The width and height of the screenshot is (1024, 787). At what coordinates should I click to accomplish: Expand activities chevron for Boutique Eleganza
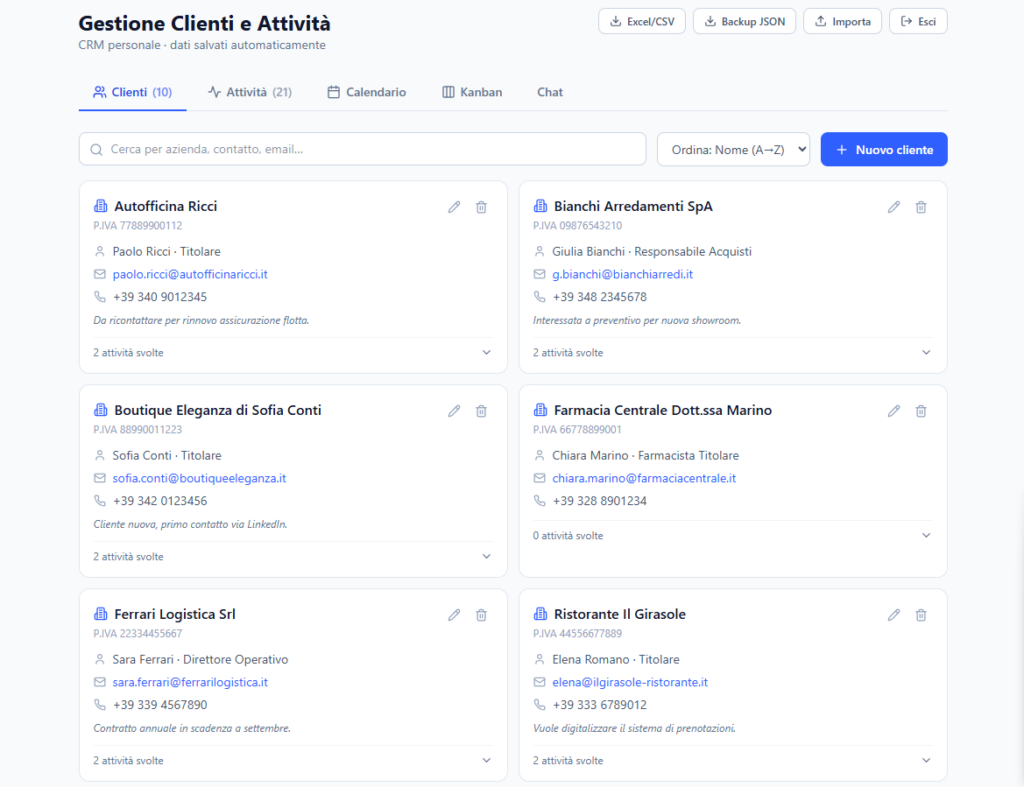[487, 556]
